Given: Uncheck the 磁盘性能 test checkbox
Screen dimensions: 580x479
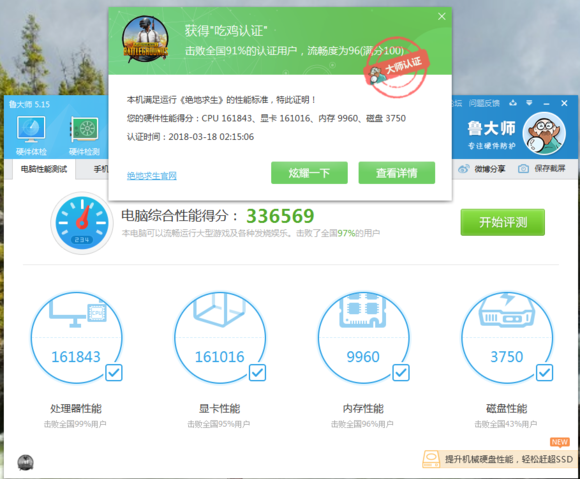Looking at the screenshot, I should point(544,372).
